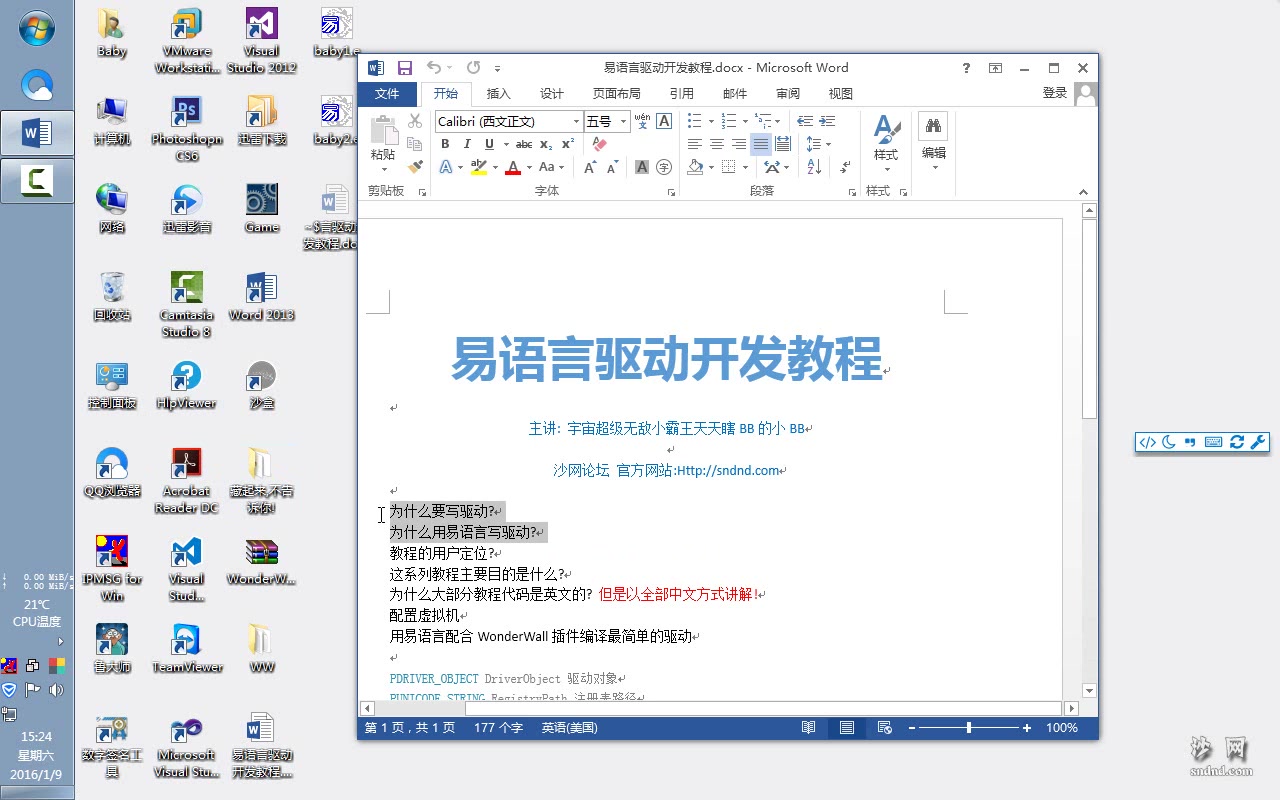This screenshot has height=800, width=1280.
Task: Select the strikethrough icon
Action: [524, 144]
